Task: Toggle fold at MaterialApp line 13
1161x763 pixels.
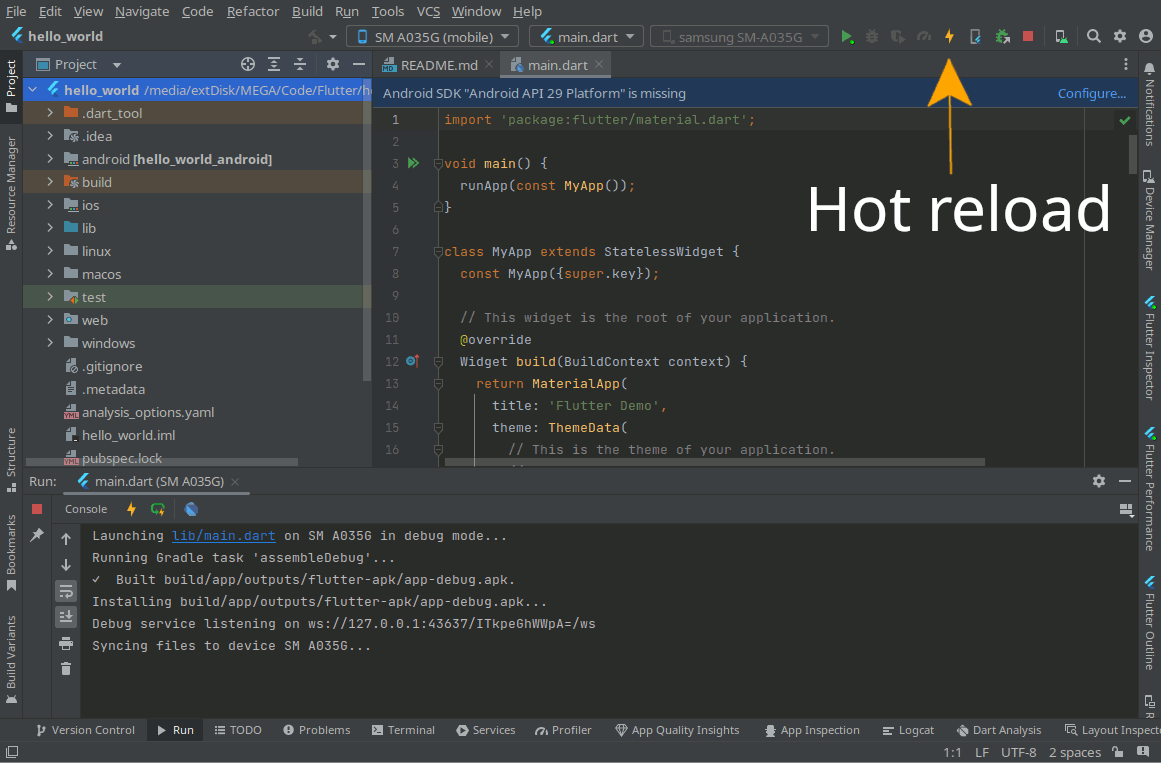Action: pos(438,384)
